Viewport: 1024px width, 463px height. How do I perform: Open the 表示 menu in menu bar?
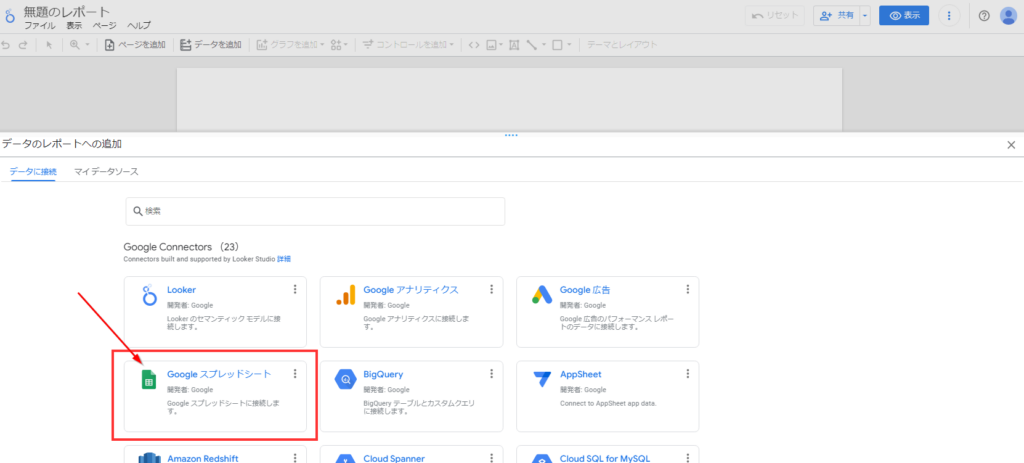(x=74, y=25)
